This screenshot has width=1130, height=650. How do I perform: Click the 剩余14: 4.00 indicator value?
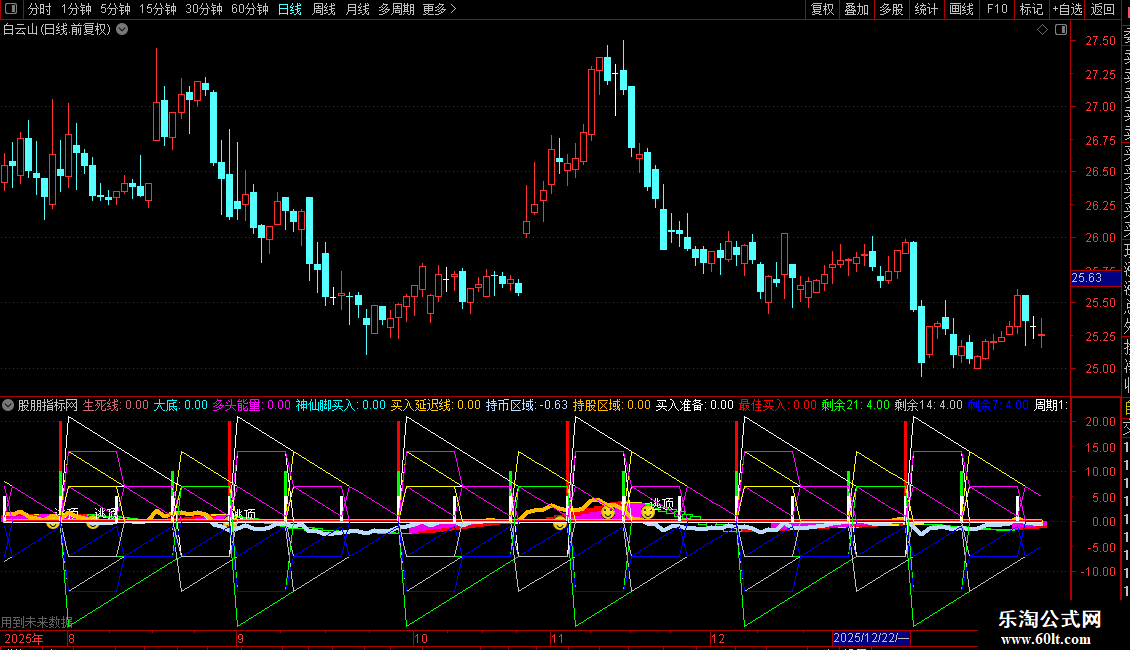929,406
